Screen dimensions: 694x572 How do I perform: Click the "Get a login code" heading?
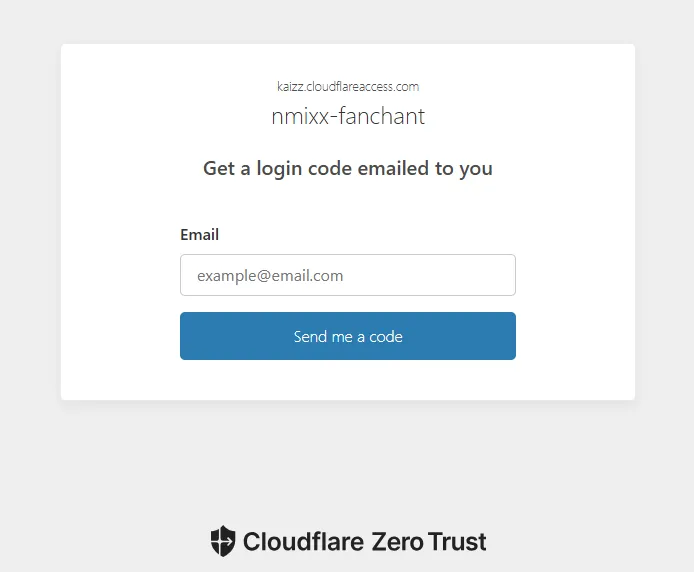click(347, 168)
